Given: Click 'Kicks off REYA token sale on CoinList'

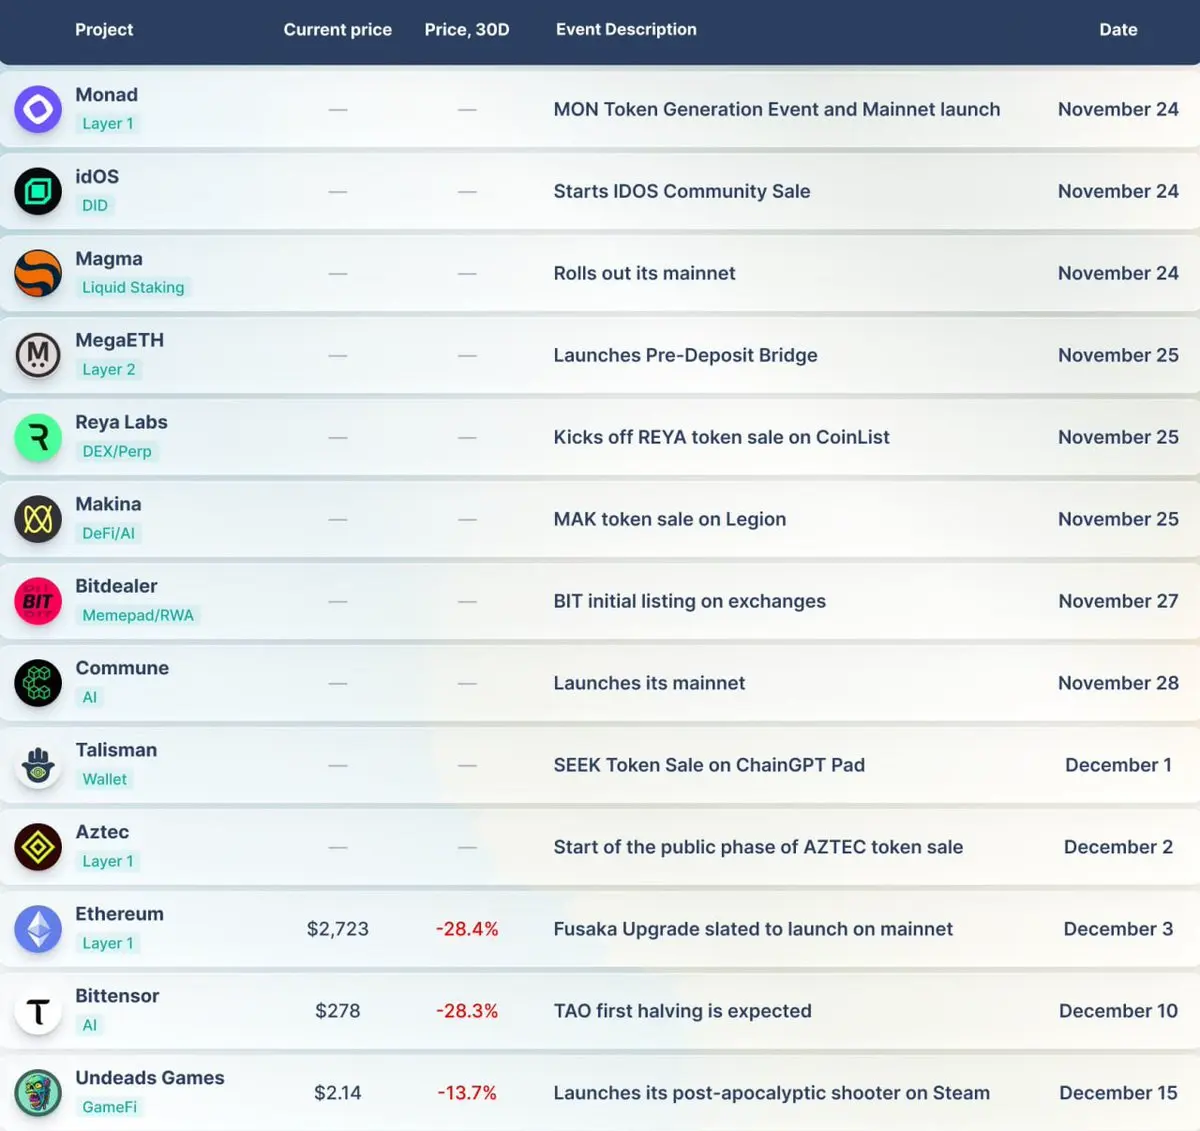Looking at the screenshot, I should tap(722, 437).
